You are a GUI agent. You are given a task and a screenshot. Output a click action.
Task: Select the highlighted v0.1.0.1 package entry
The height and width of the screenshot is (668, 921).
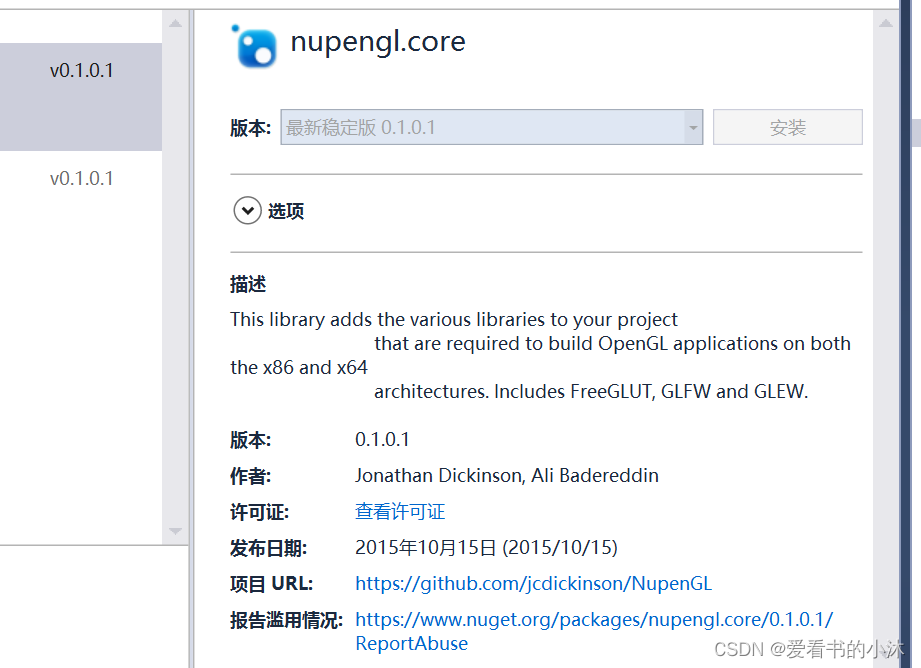[x=81, y=96]
